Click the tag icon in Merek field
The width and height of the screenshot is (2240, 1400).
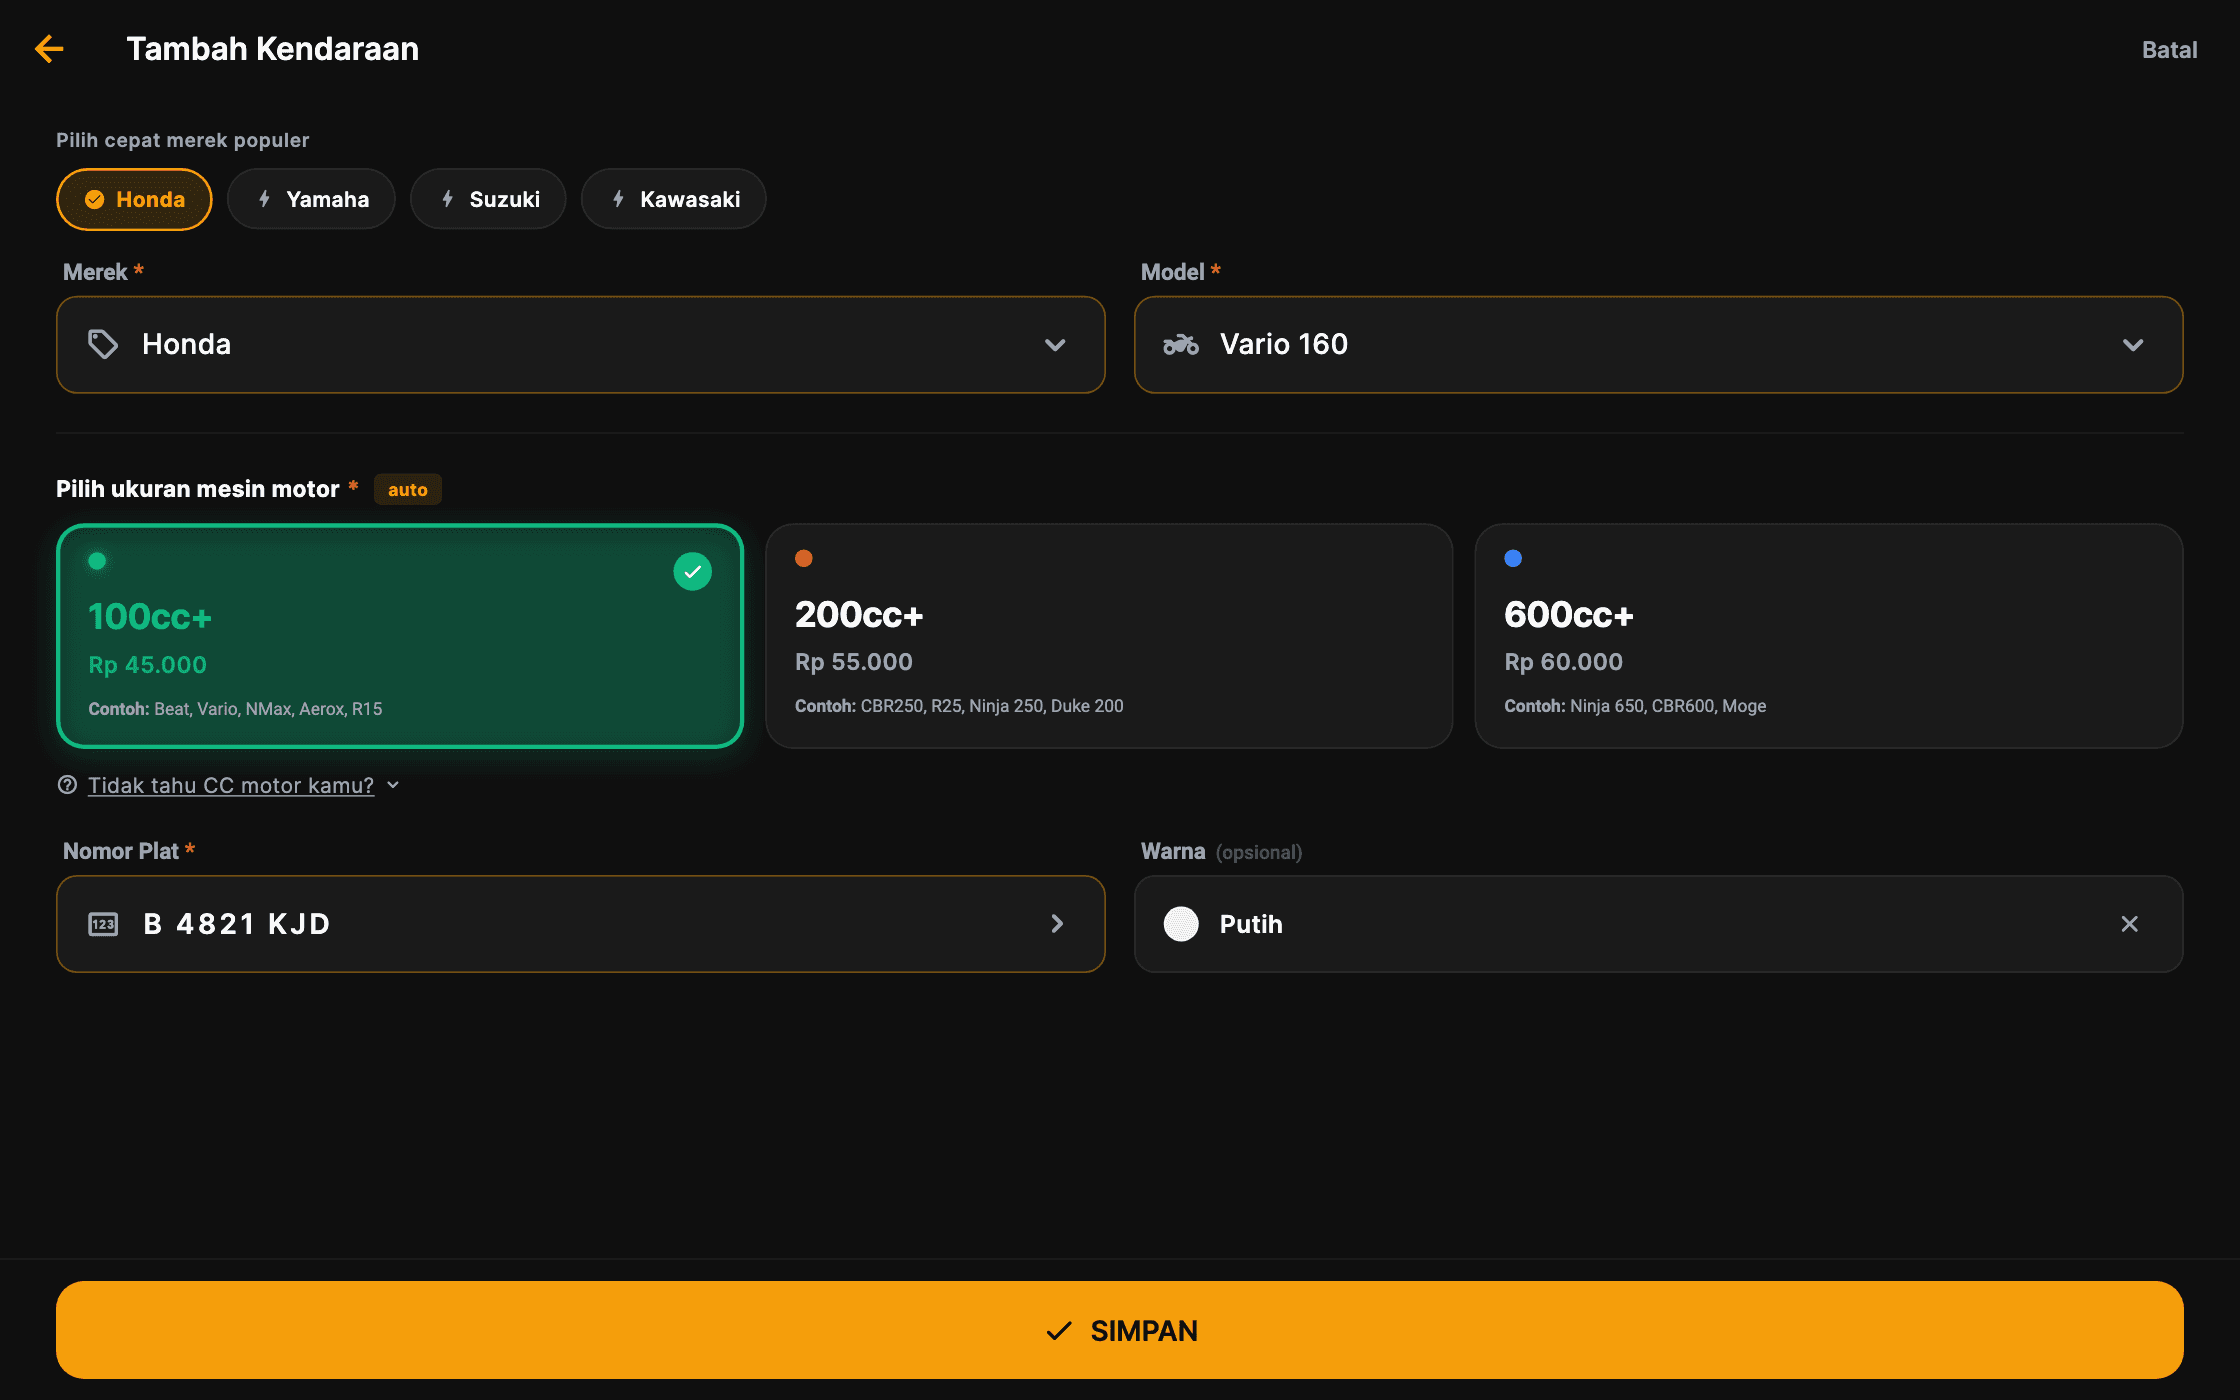[x=103, y=344]
